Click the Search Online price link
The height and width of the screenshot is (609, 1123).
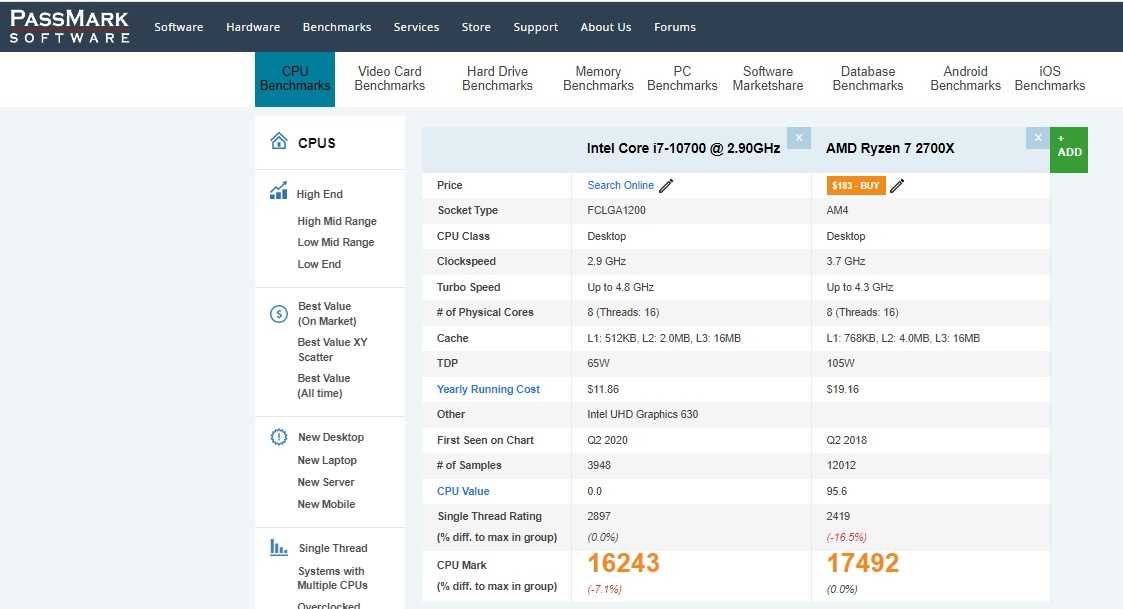pos(620,186)
